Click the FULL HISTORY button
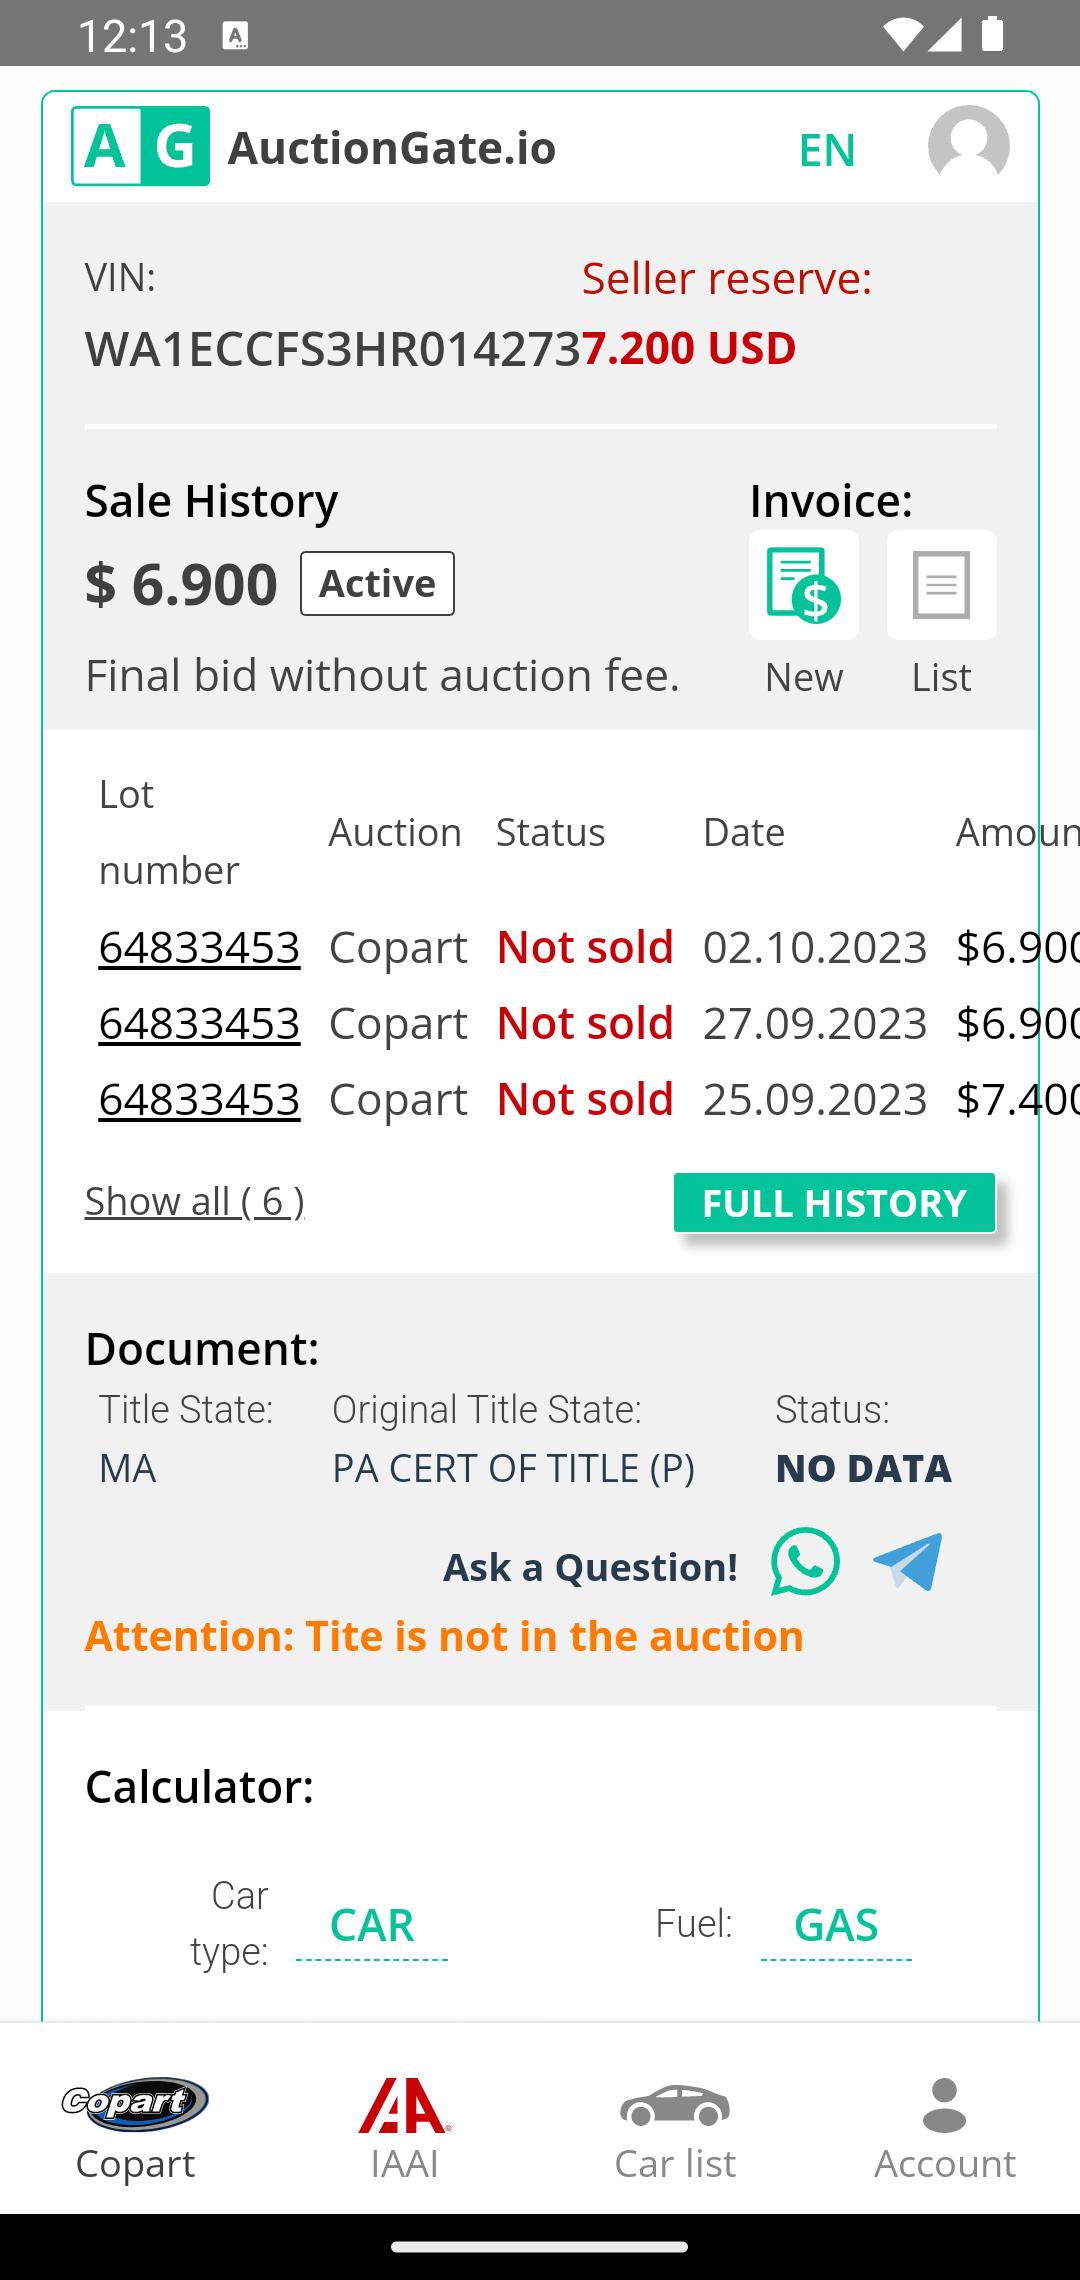1080x2280 pixels. coord(835,1202)
